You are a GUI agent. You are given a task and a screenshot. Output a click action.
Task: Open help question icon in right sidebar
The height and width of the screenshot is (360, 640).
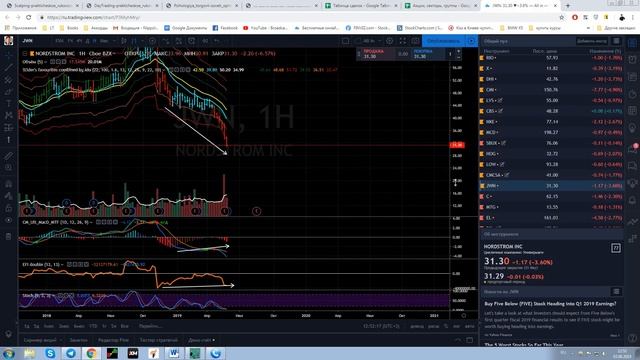[x=632, y=338]
